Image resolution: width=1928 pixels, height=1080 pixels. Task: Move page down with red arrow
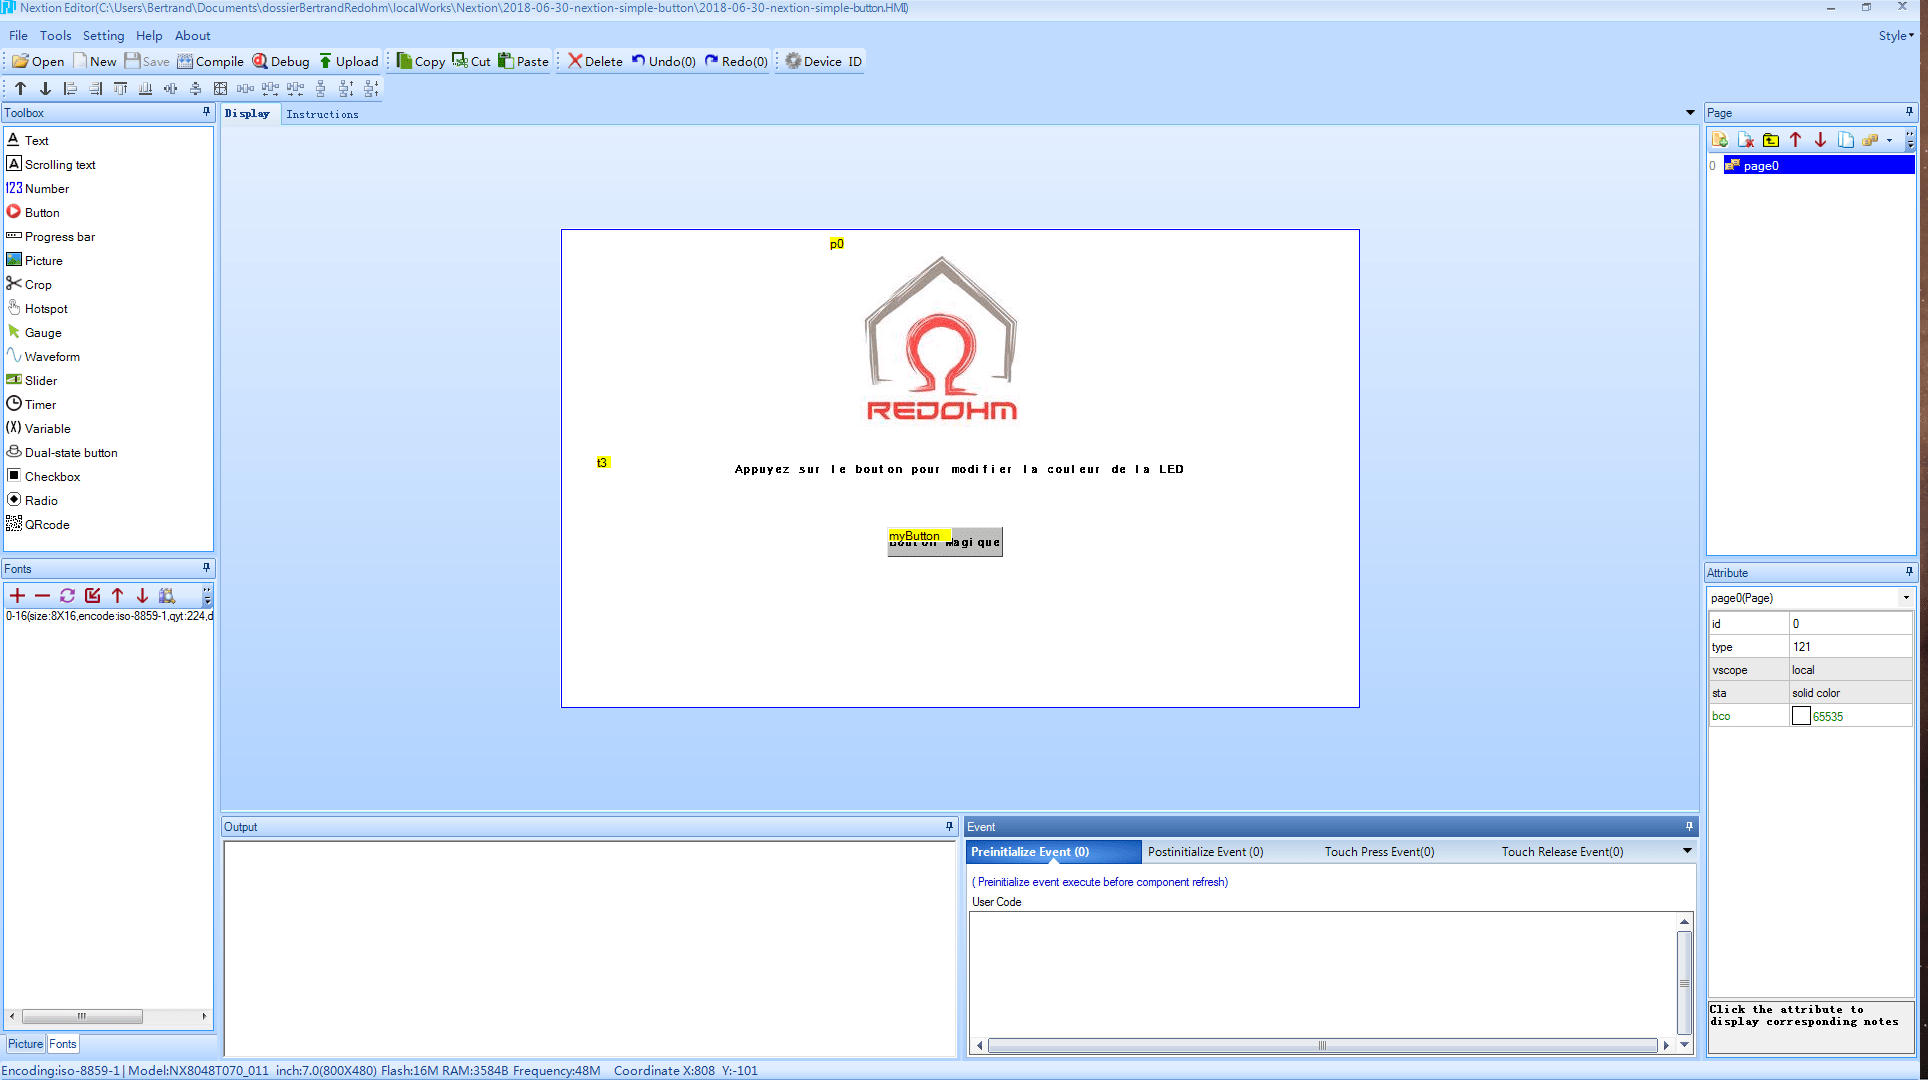tap(1821, 140)
